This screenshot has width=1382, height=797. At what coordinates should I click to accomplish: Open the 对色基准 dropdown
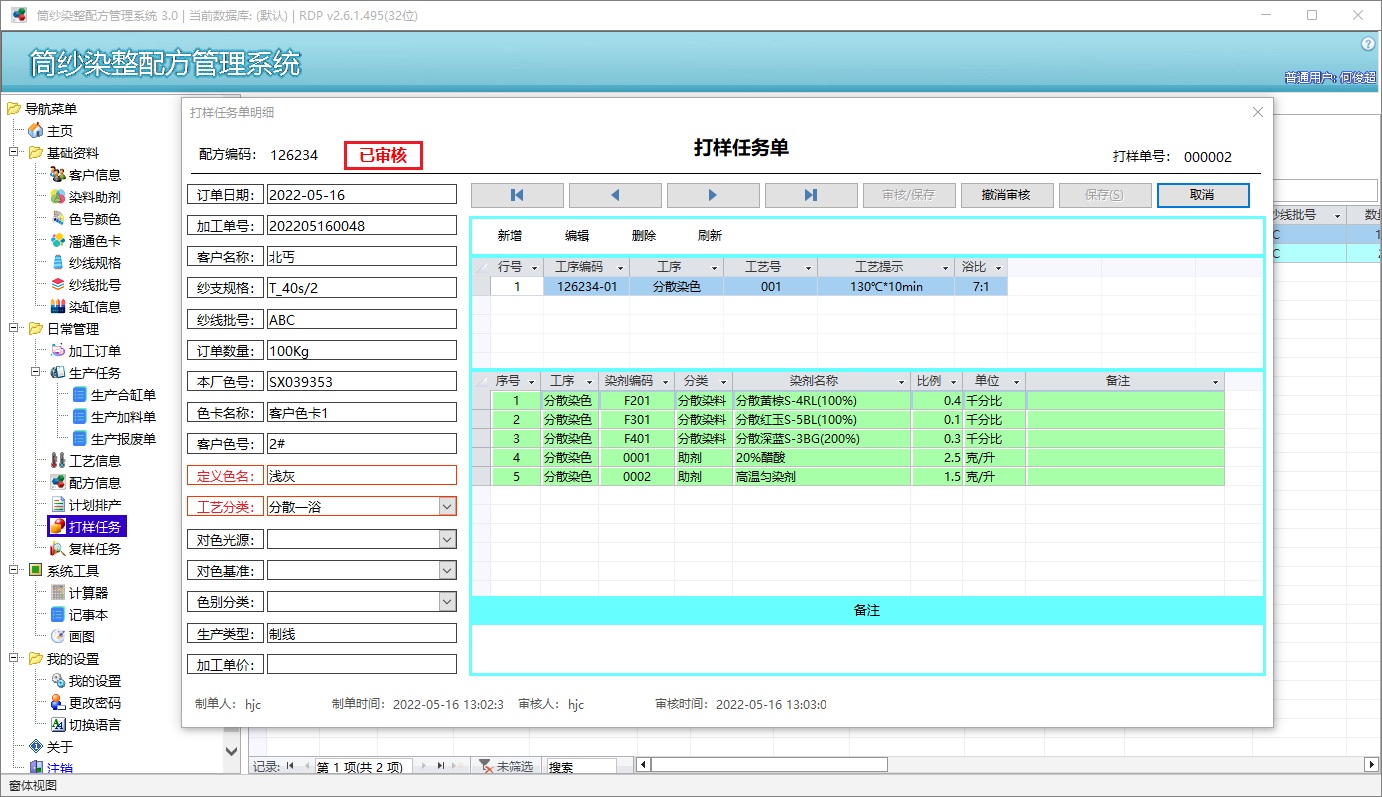click(447, 570)
